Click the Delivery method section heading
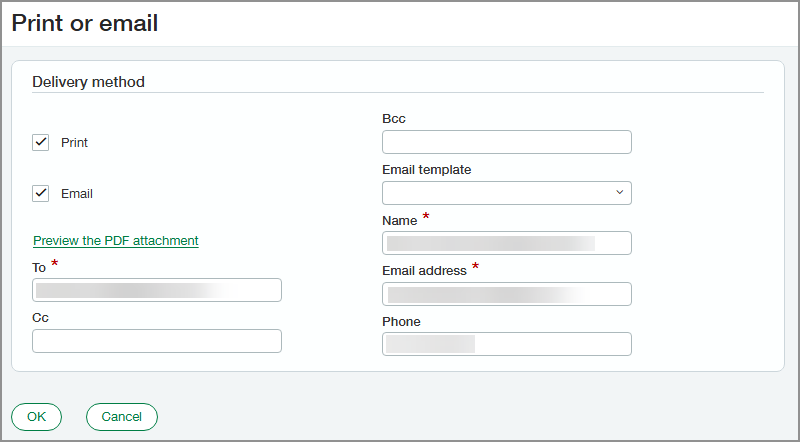The width and height of the screenshot is (800, 442). [x=88, y=82]
